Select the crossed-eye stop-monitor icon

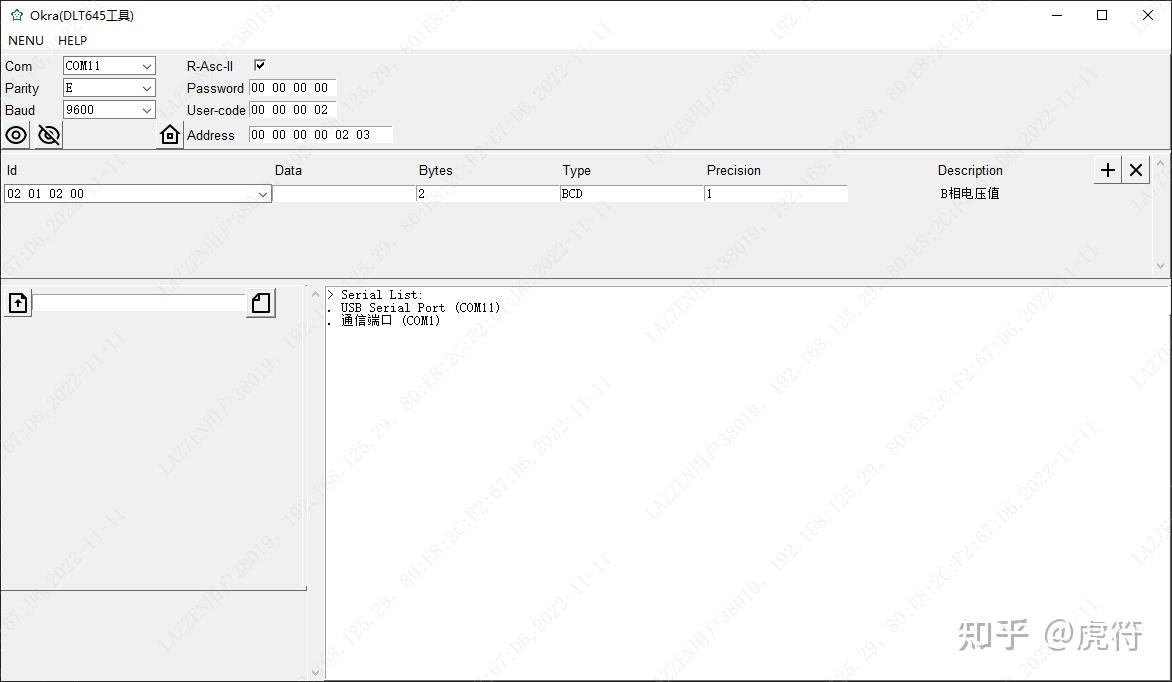point(48,134)
